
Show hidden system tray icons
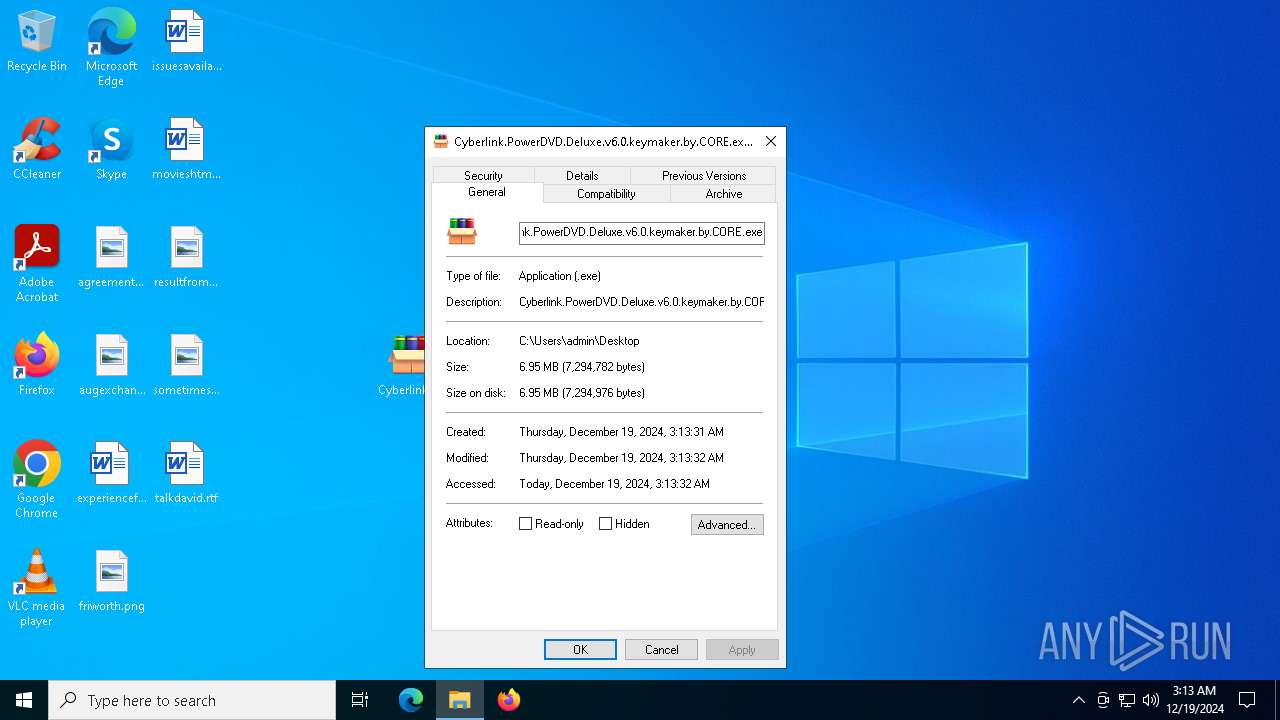tap(1078, 700)
